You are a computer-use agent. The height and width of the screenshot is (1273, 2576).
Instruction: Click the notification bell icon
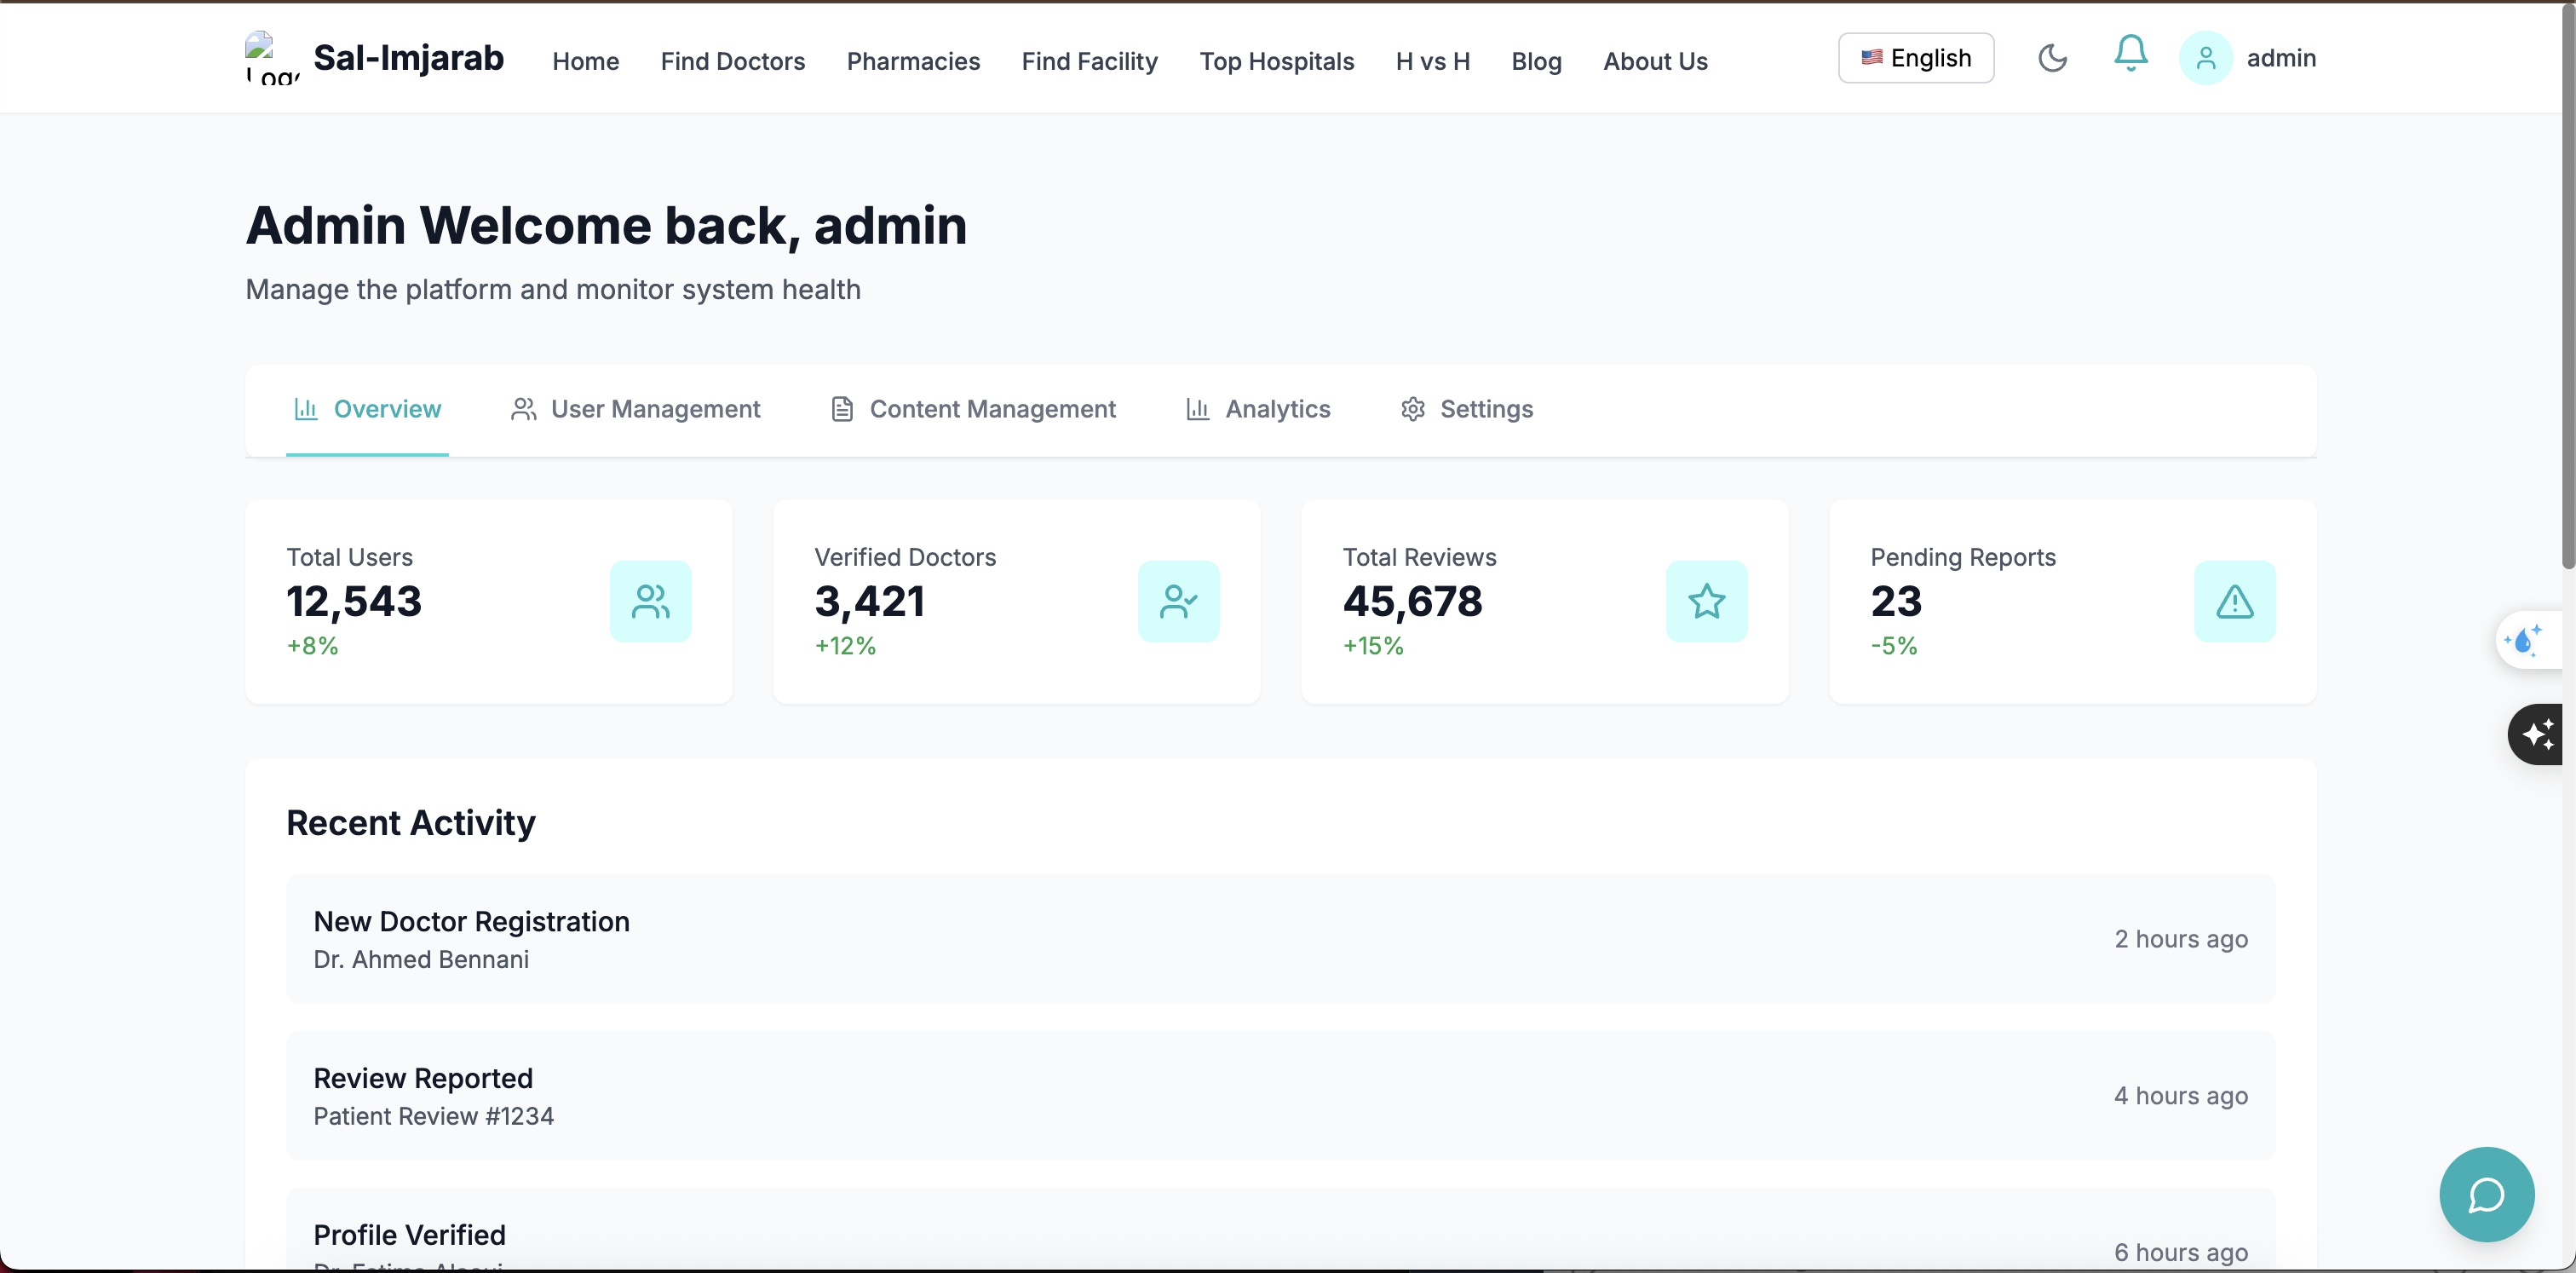click(x=2130, y=55)
